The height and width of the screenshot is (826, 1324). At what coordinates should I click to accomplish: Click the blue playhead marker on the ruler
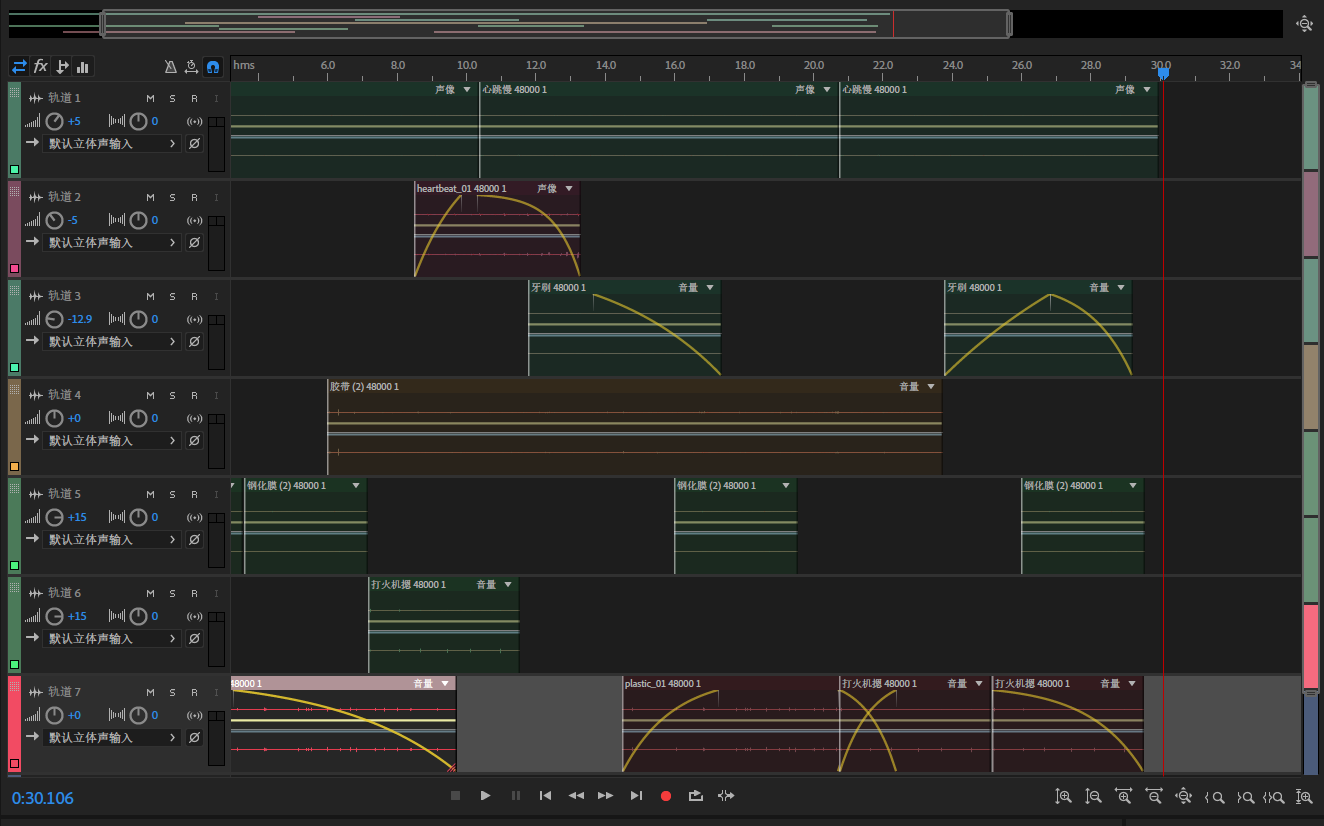coord(1163,73)
